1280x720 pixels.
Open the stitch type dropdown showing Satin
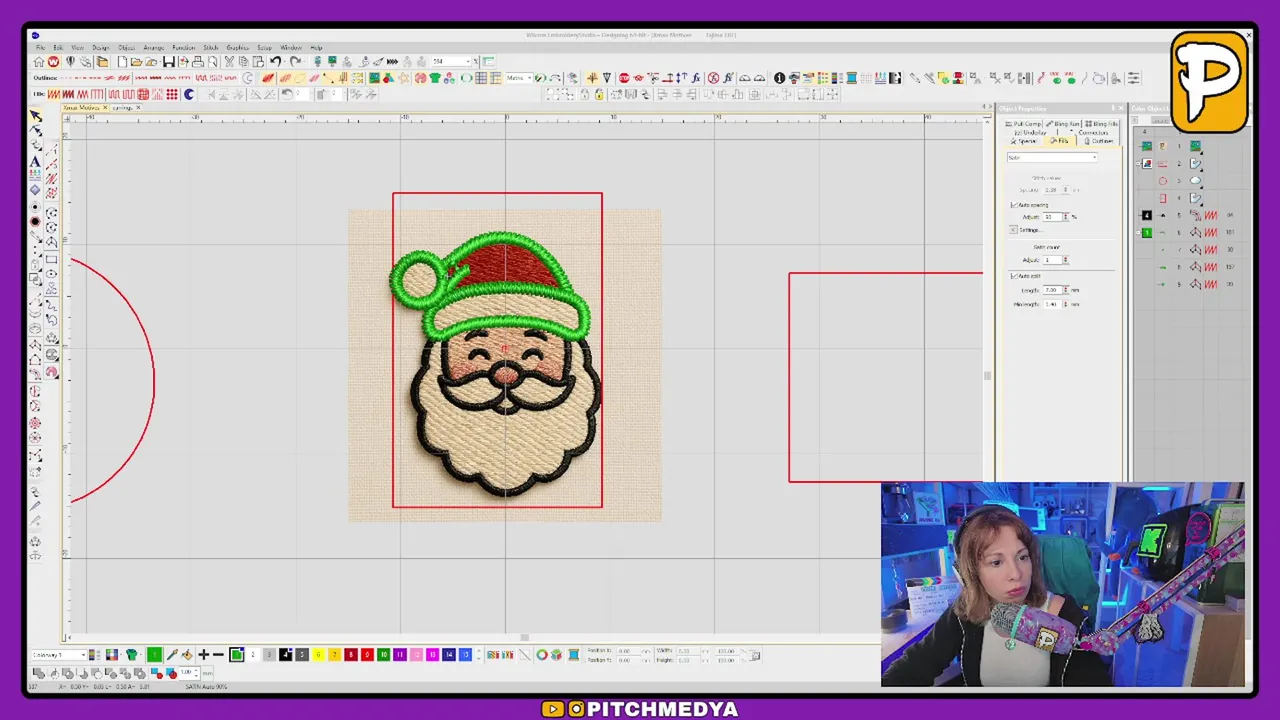pos(1052,158)
